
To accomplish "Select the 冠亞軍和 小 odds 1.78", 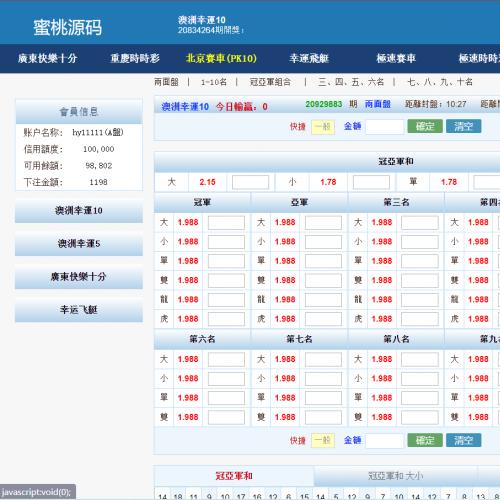I will 328,182.
